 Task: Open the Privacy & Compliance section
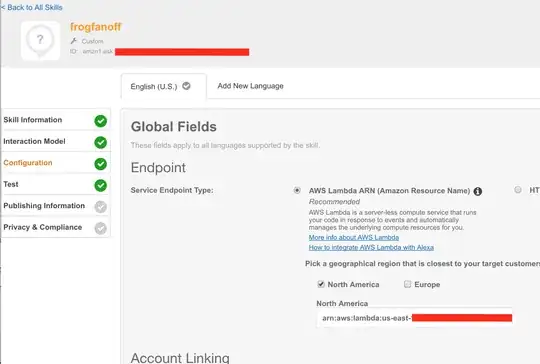[x=56, y=227]
